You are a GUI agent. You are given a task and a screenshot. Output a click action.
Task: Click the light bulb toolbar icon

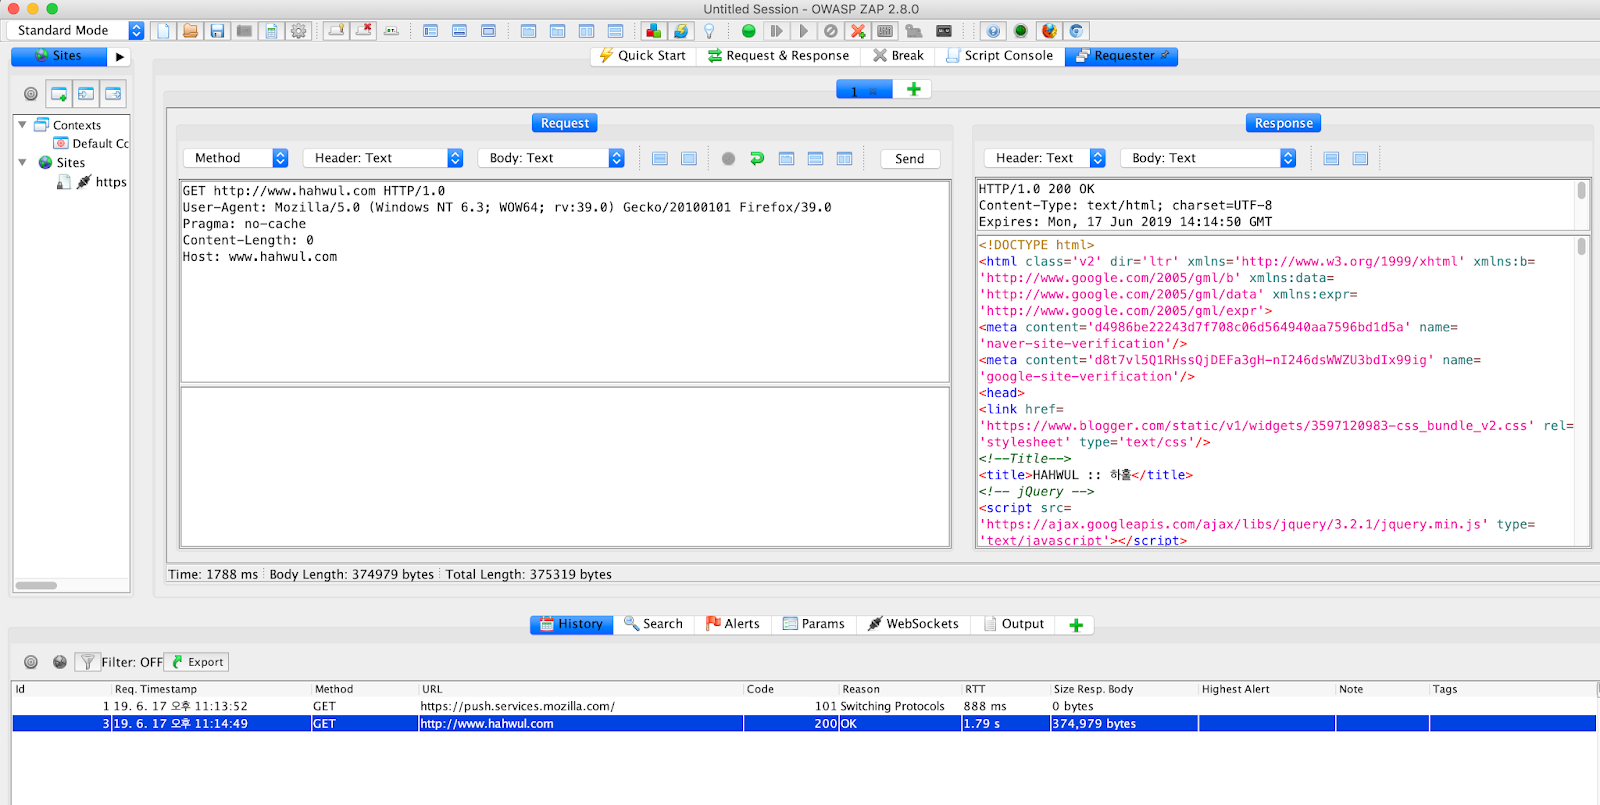(x=709, y=31)
